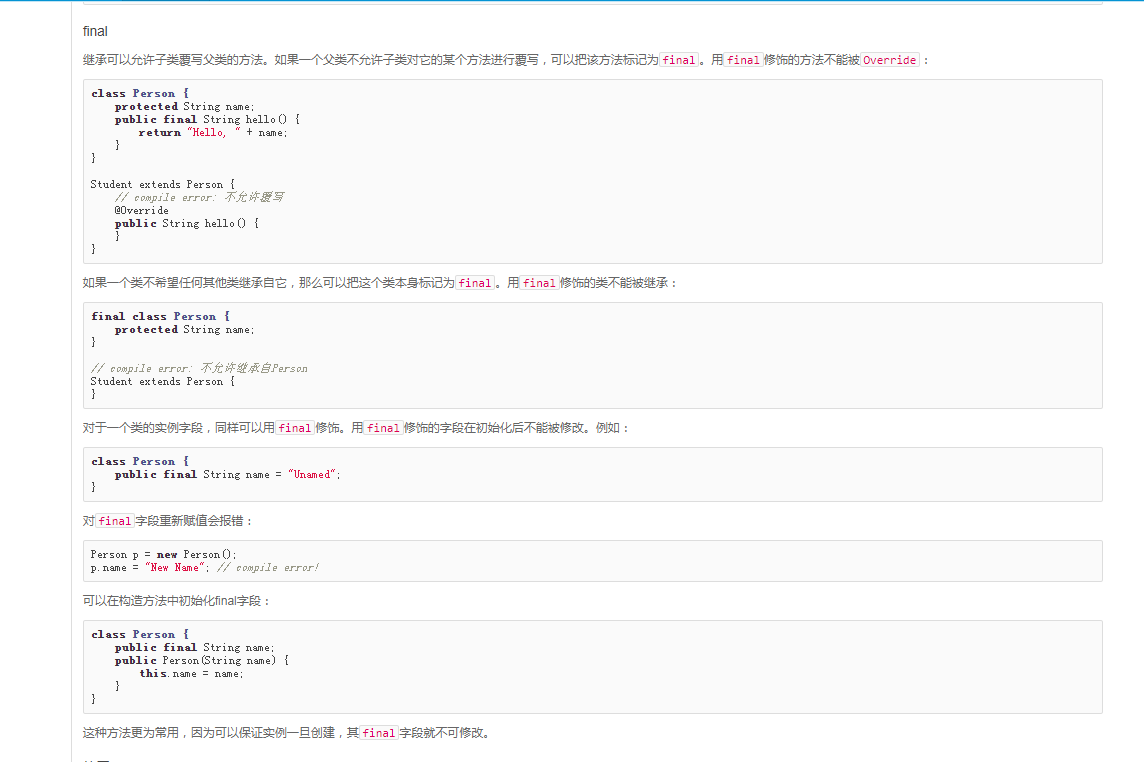The height and width of the screenshot is (762, 1144).
Task: Click the line "public final String name = "Unamed";"
Action: 228,474
